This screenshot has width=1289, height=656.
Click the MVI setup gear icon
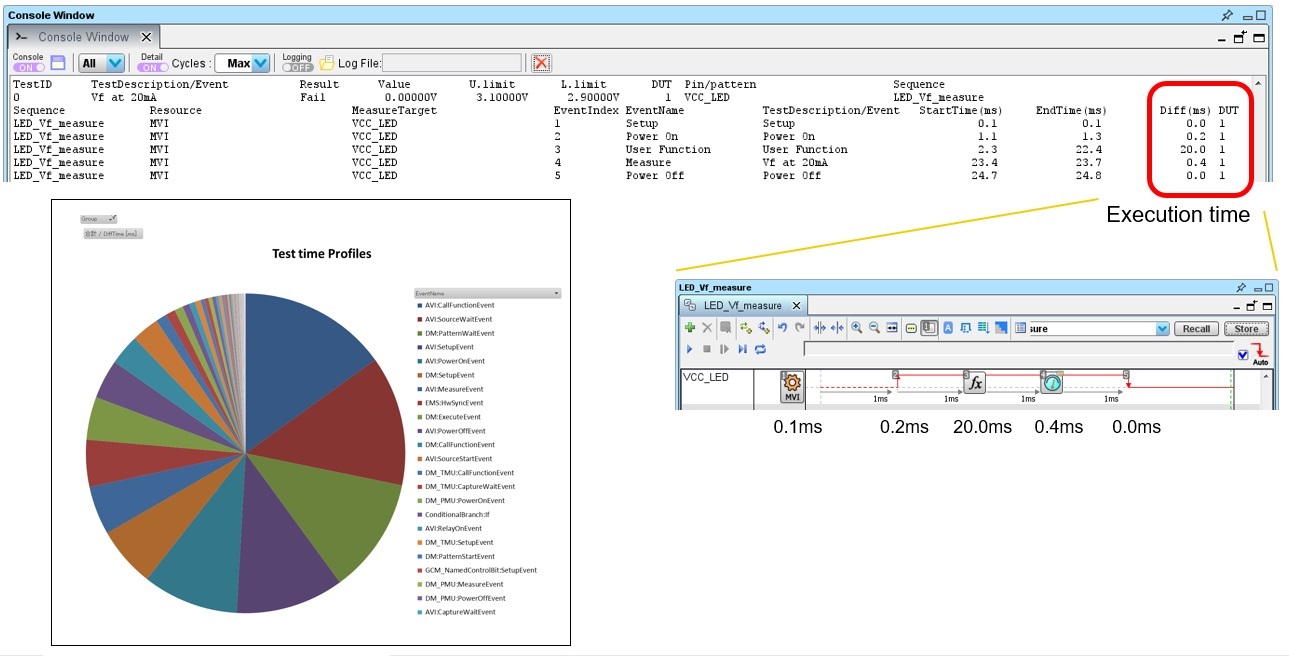792,385
